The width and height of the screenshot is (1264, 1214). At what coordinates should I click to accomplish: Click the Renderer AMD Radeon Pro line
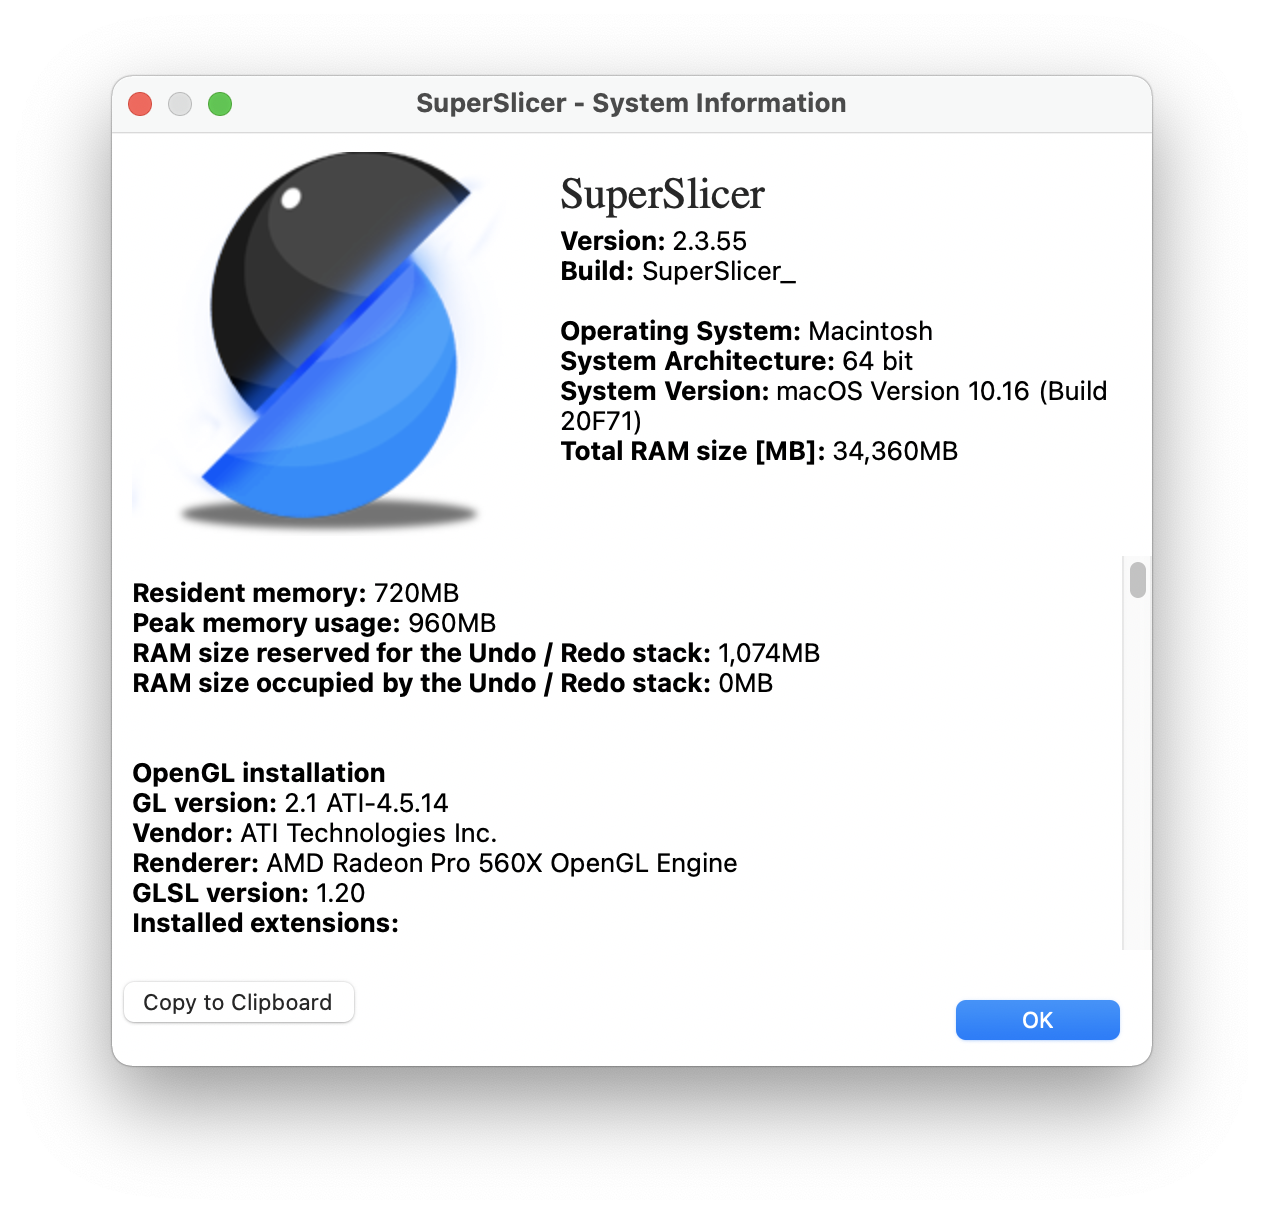435,863
